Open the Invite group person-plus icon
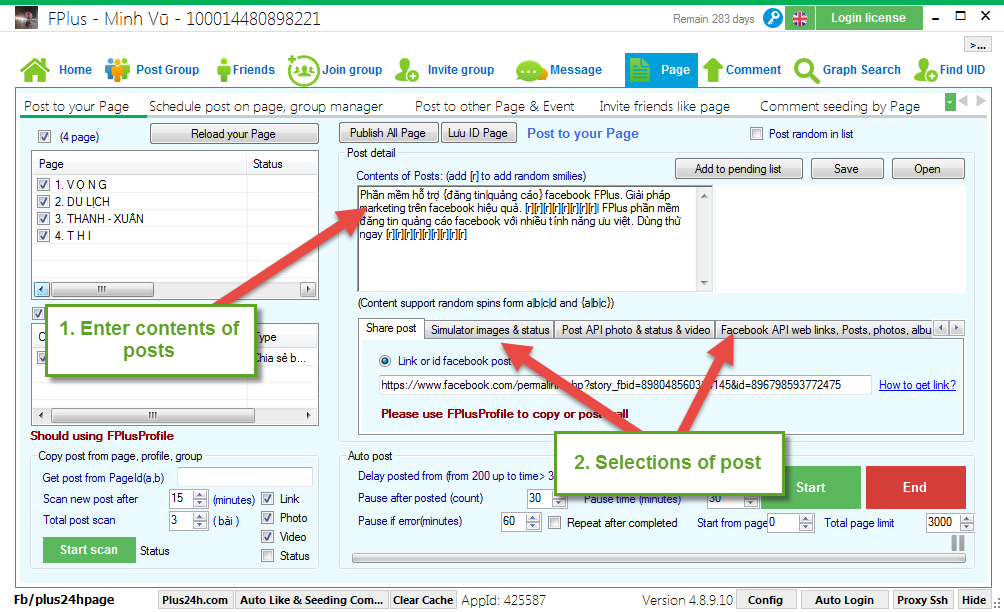The image size is (1004, 612). pyautogui.click(x=407, y=70)
